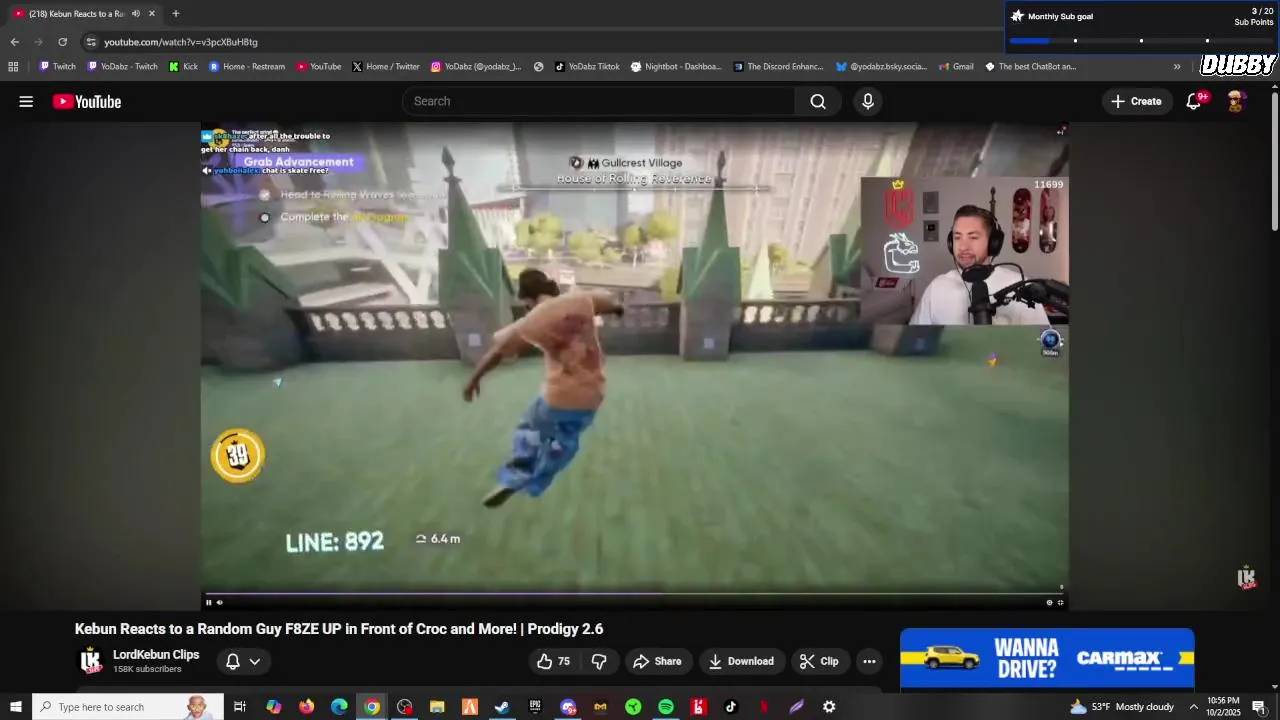Viewport: 1280px width, 720px height.
Task: Download the video
Action: pos(742,661)
